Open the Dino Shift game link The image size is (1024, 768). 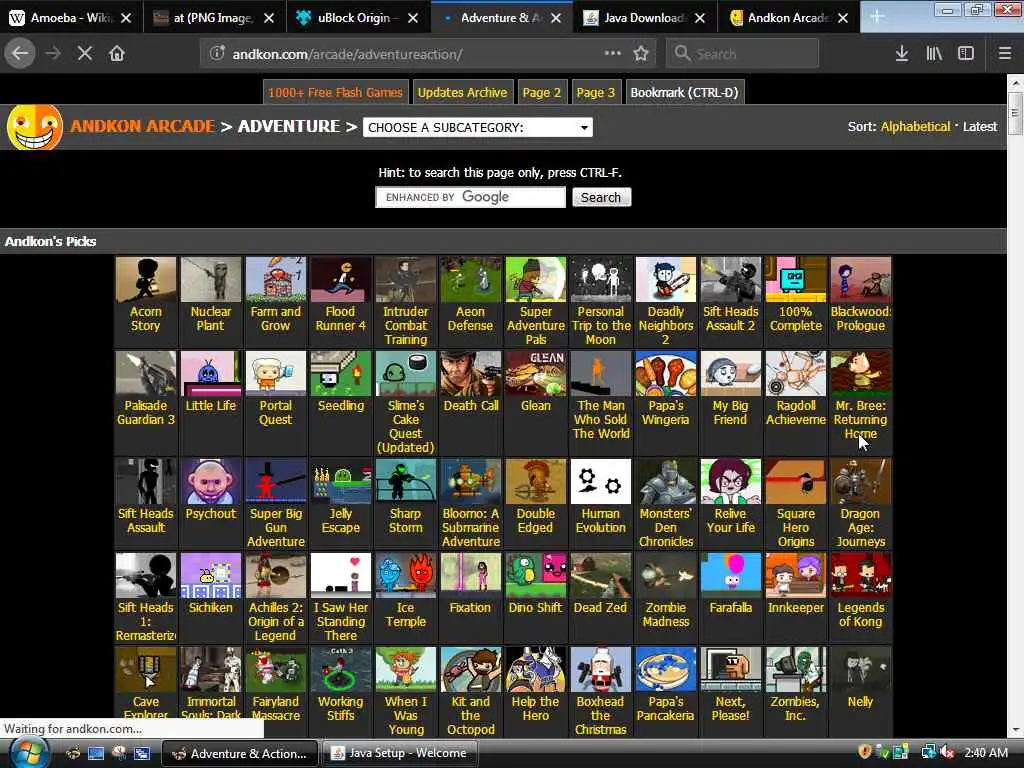[536, 607]
